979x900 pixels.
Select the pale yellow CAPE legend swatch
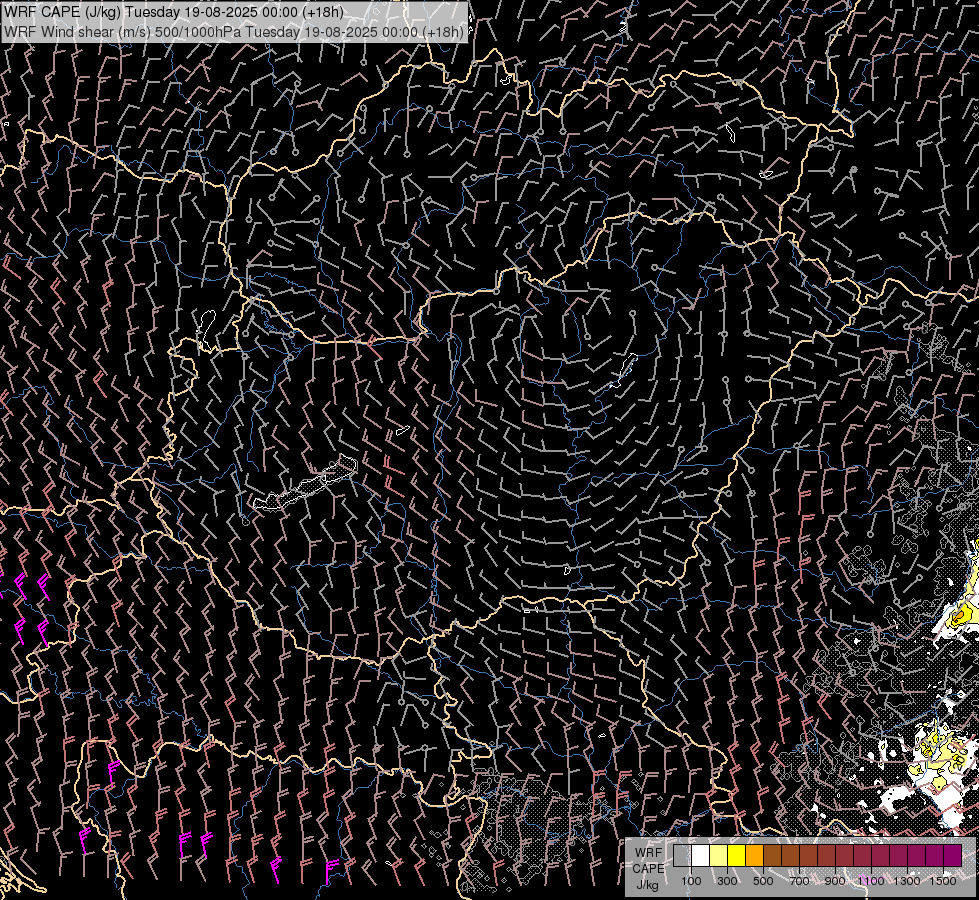719,855
